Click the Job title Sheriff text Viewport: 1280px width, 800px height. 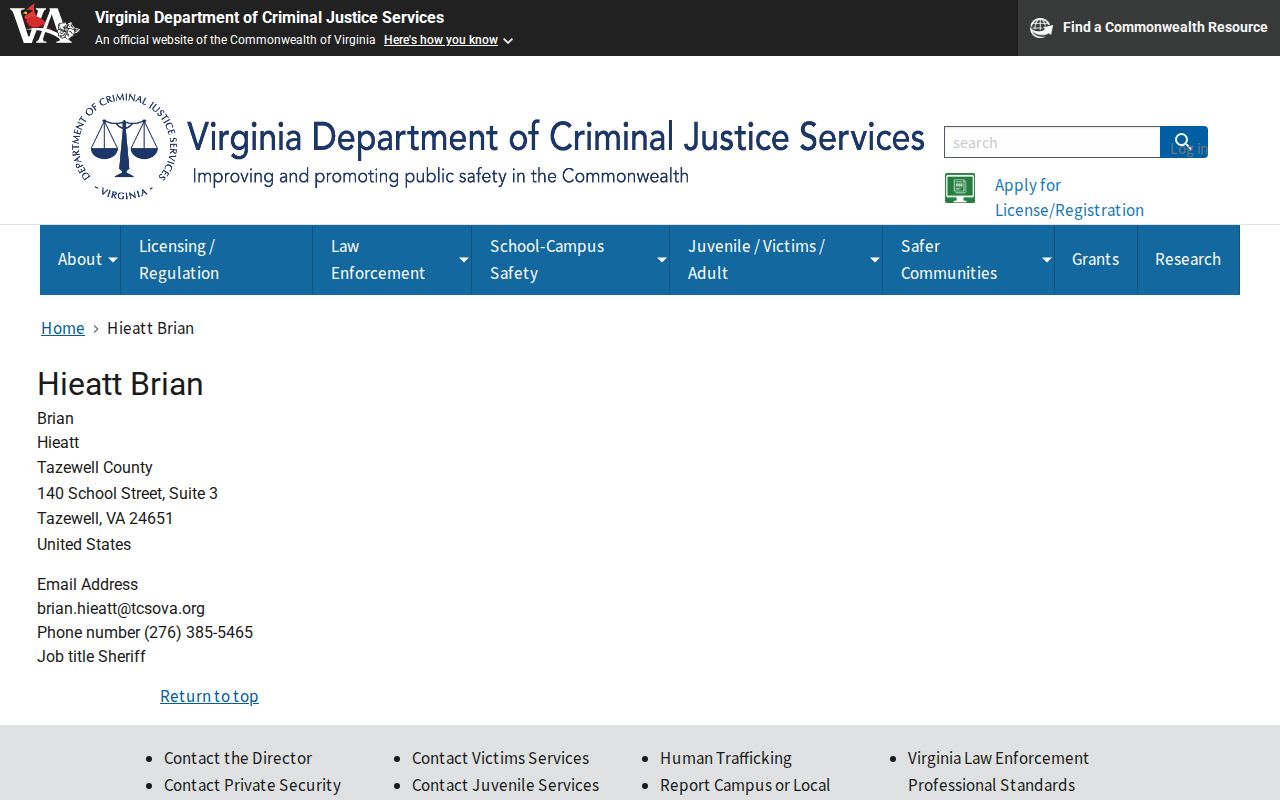click(x=91, y=656)
